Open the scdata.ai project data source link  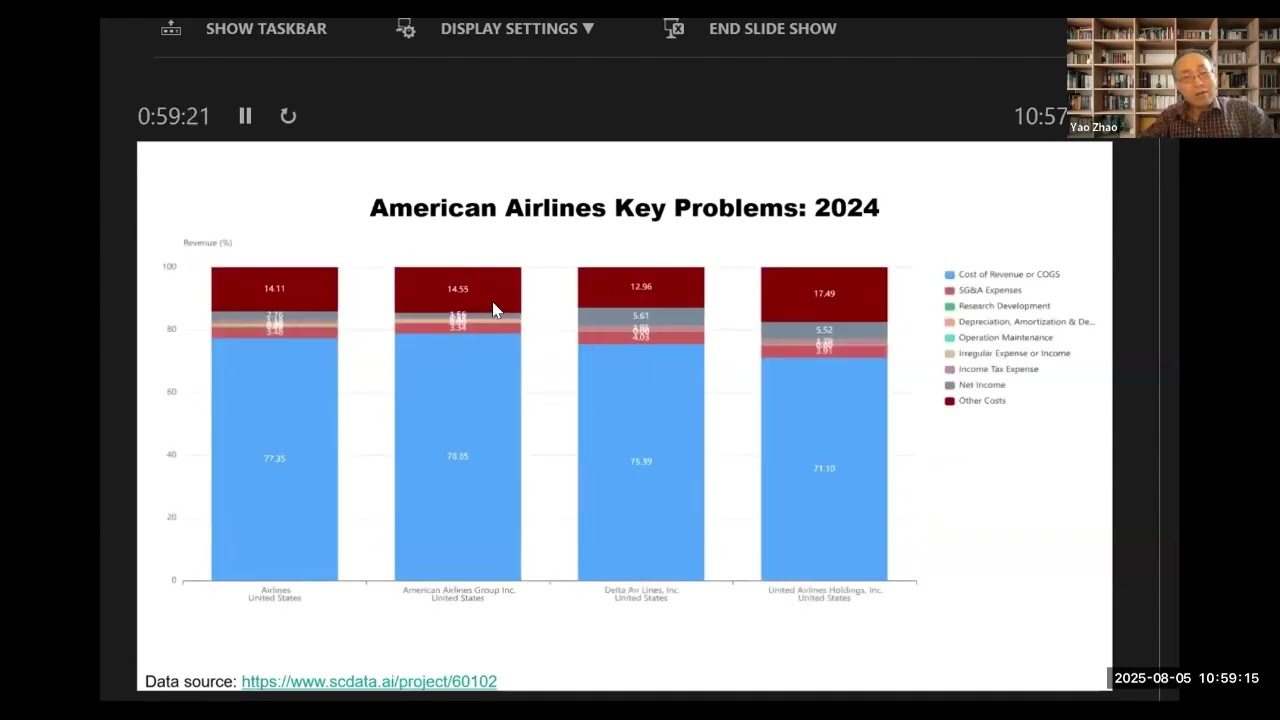[369, 681]
